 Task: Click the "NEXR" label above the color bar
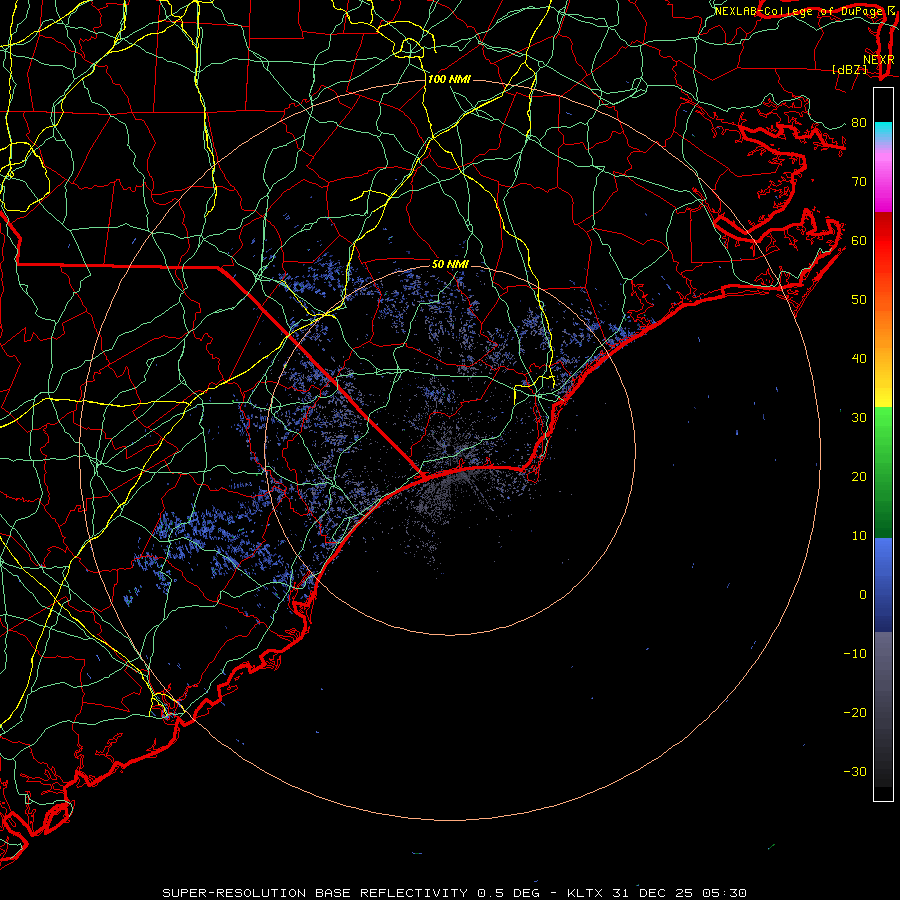(x=879, y=60)
